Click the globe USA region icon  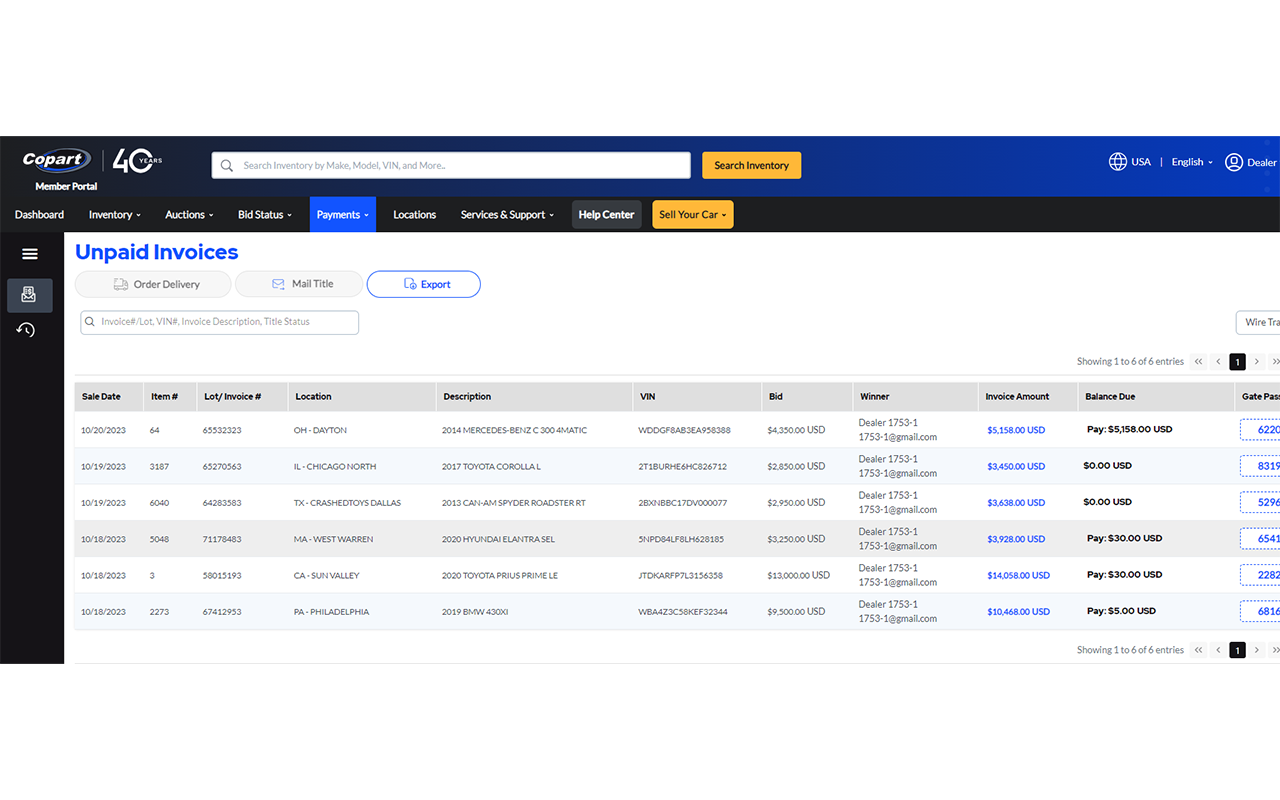click(x=1118, y=162)
